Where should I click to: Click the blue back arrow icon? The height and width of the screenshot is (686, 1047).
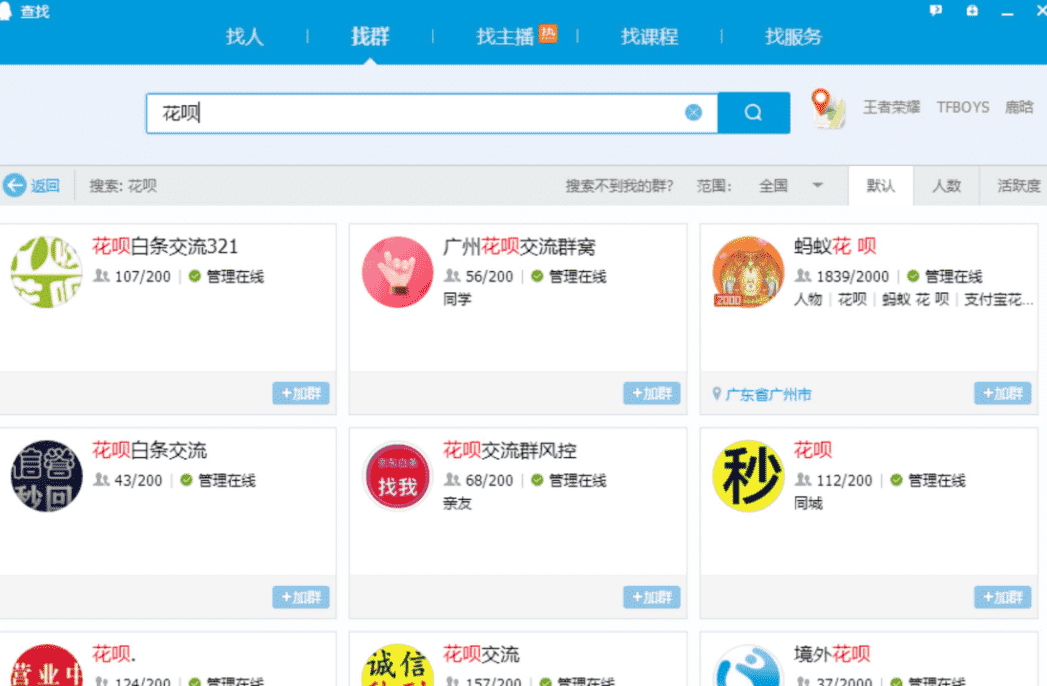point(14,185)
